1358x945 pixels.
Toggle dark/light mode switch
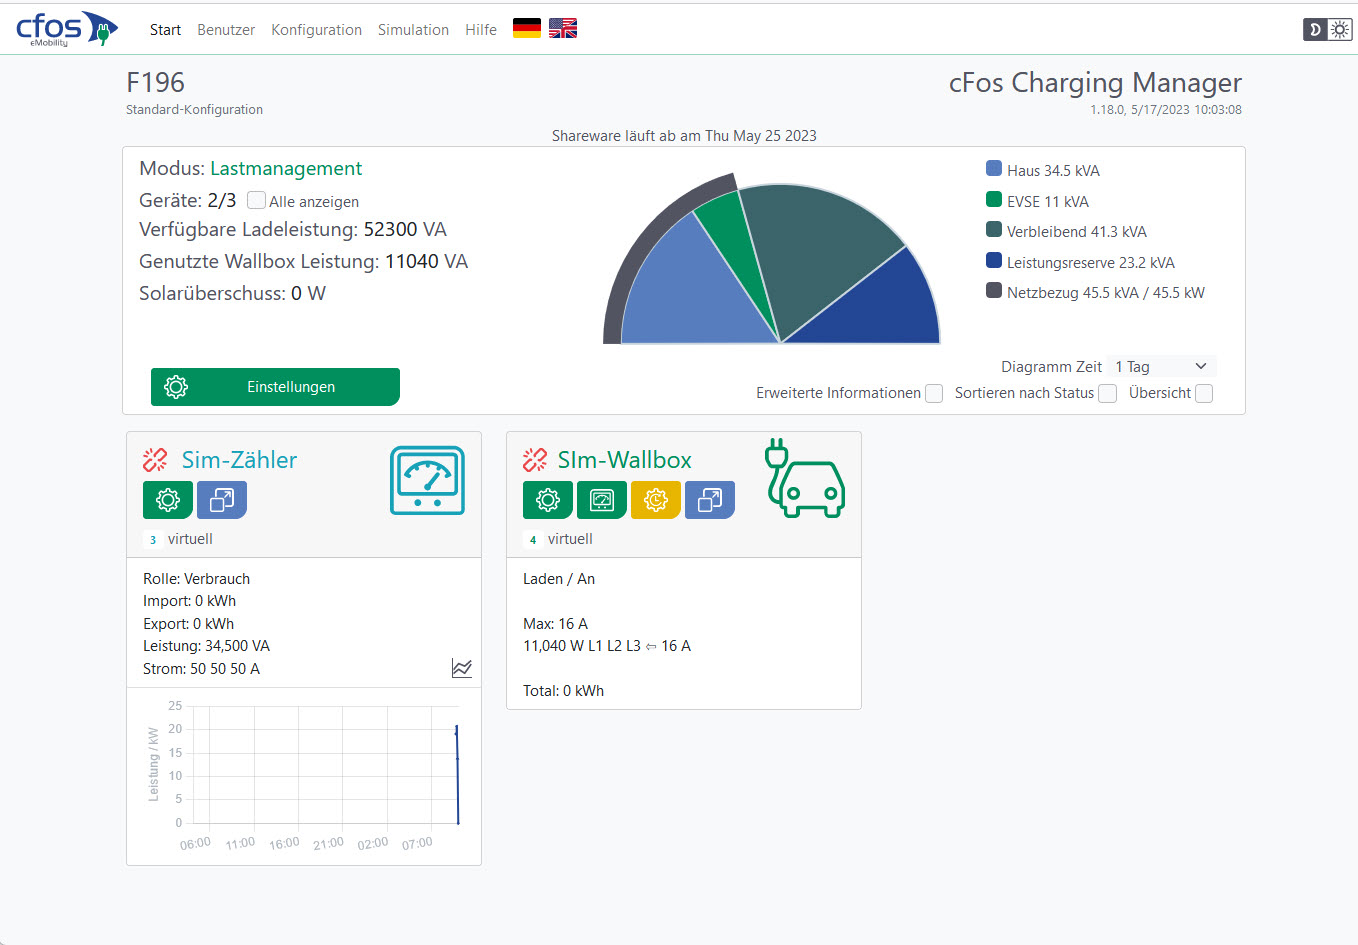(1328, 30)
